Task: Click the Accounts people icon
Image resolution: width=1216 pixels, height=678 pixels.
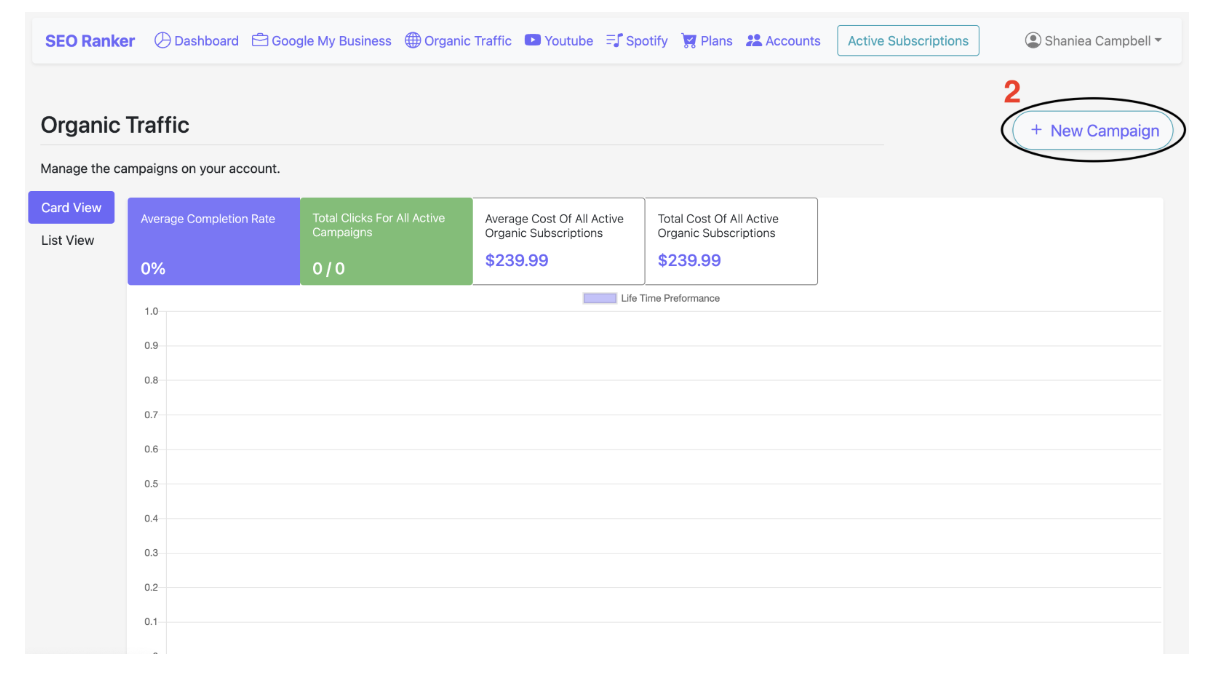Action: point(754,41)
